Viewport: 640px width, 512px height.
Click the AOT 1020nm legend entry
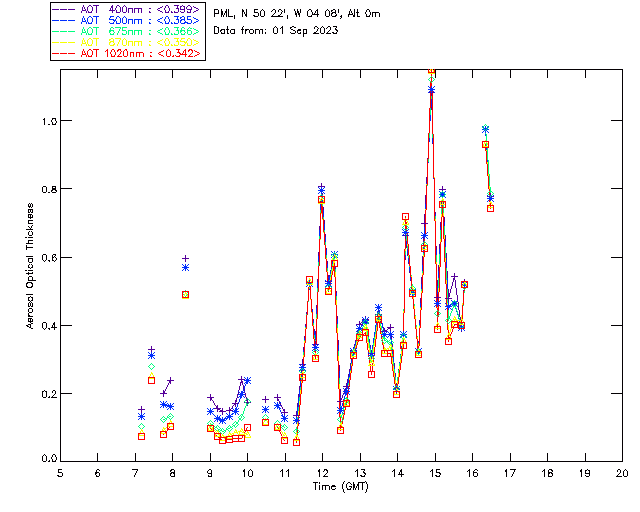tap(128, 53)
